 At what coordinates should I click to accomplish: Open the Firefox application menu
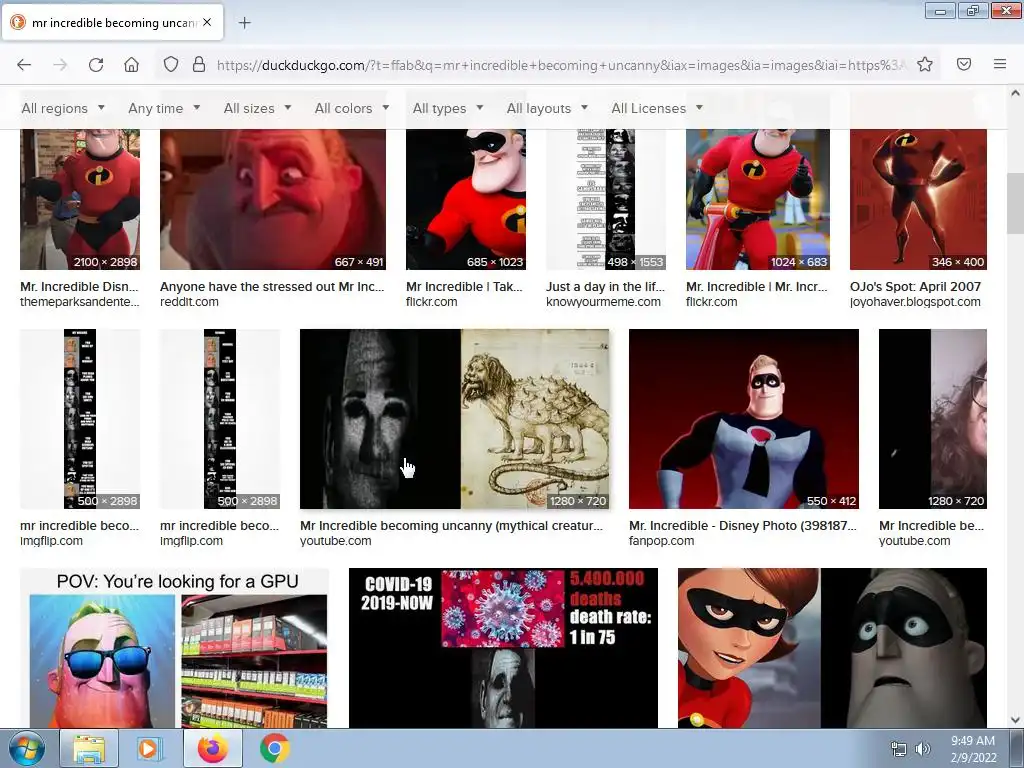(1000, 65)
